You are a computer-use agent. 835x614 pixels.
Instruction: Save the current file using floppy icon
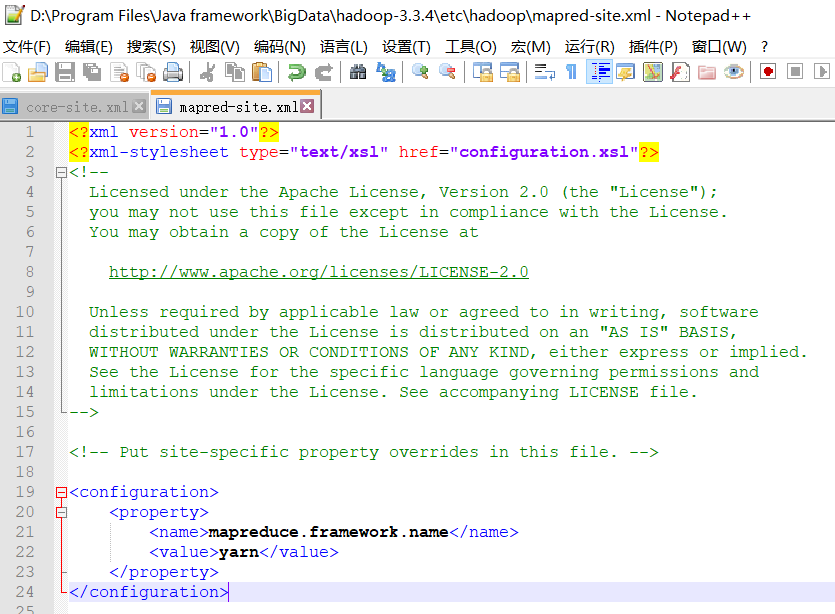coord(65,72)
